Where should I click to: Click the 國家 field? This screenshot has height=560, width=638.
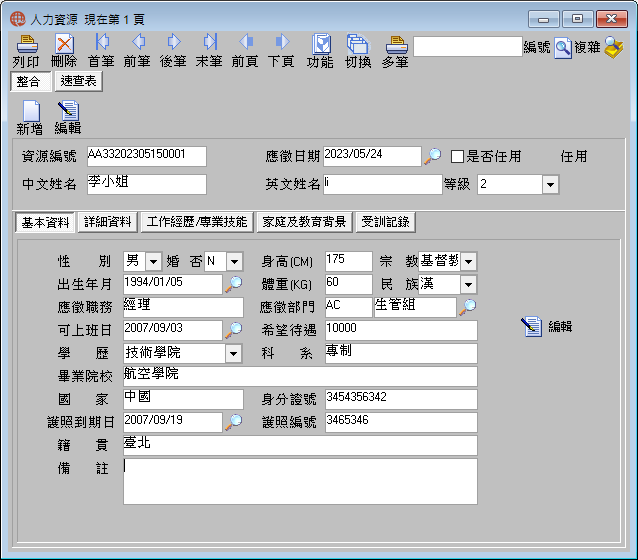click(183, 399)
